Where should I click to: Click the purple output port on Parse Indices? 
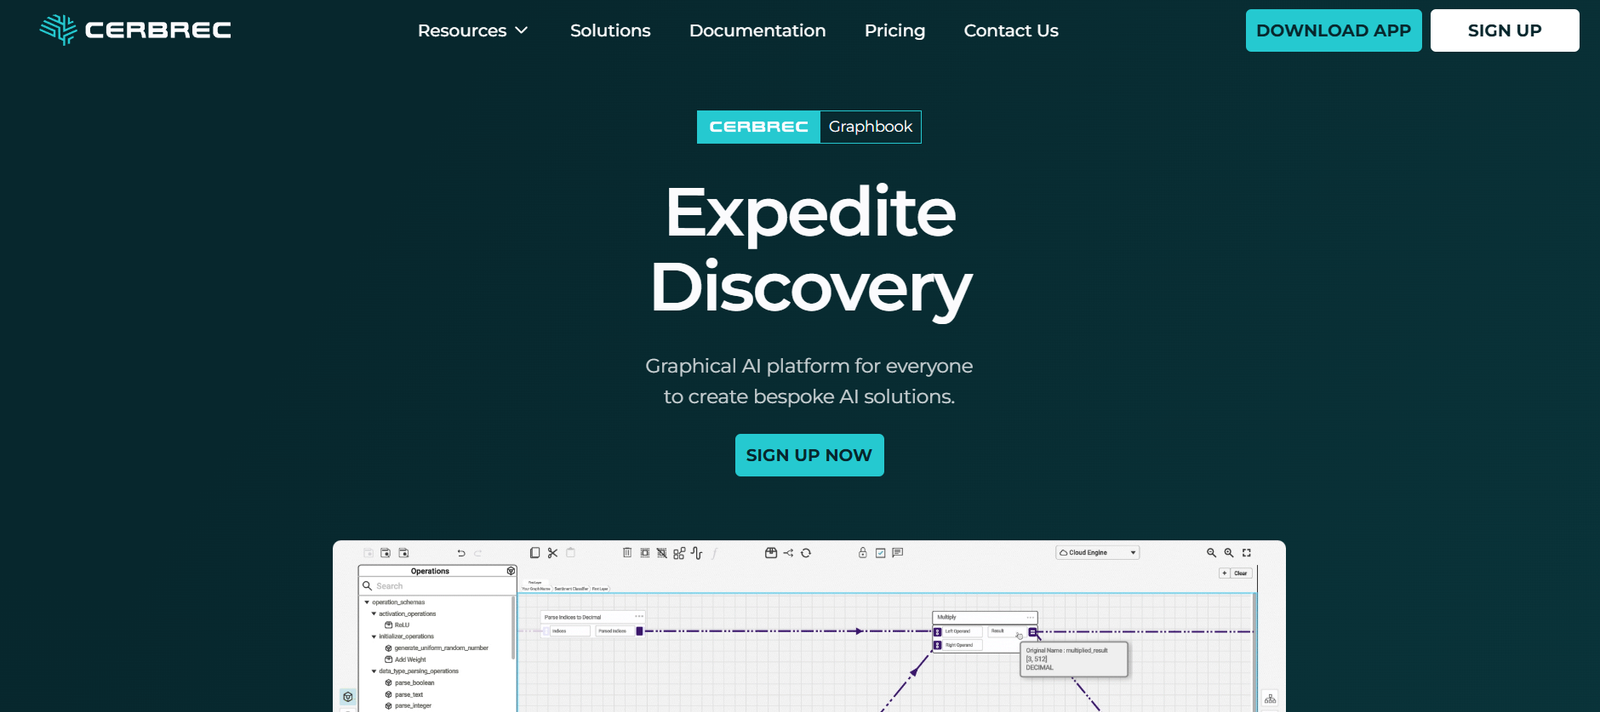tap(640, 631)
